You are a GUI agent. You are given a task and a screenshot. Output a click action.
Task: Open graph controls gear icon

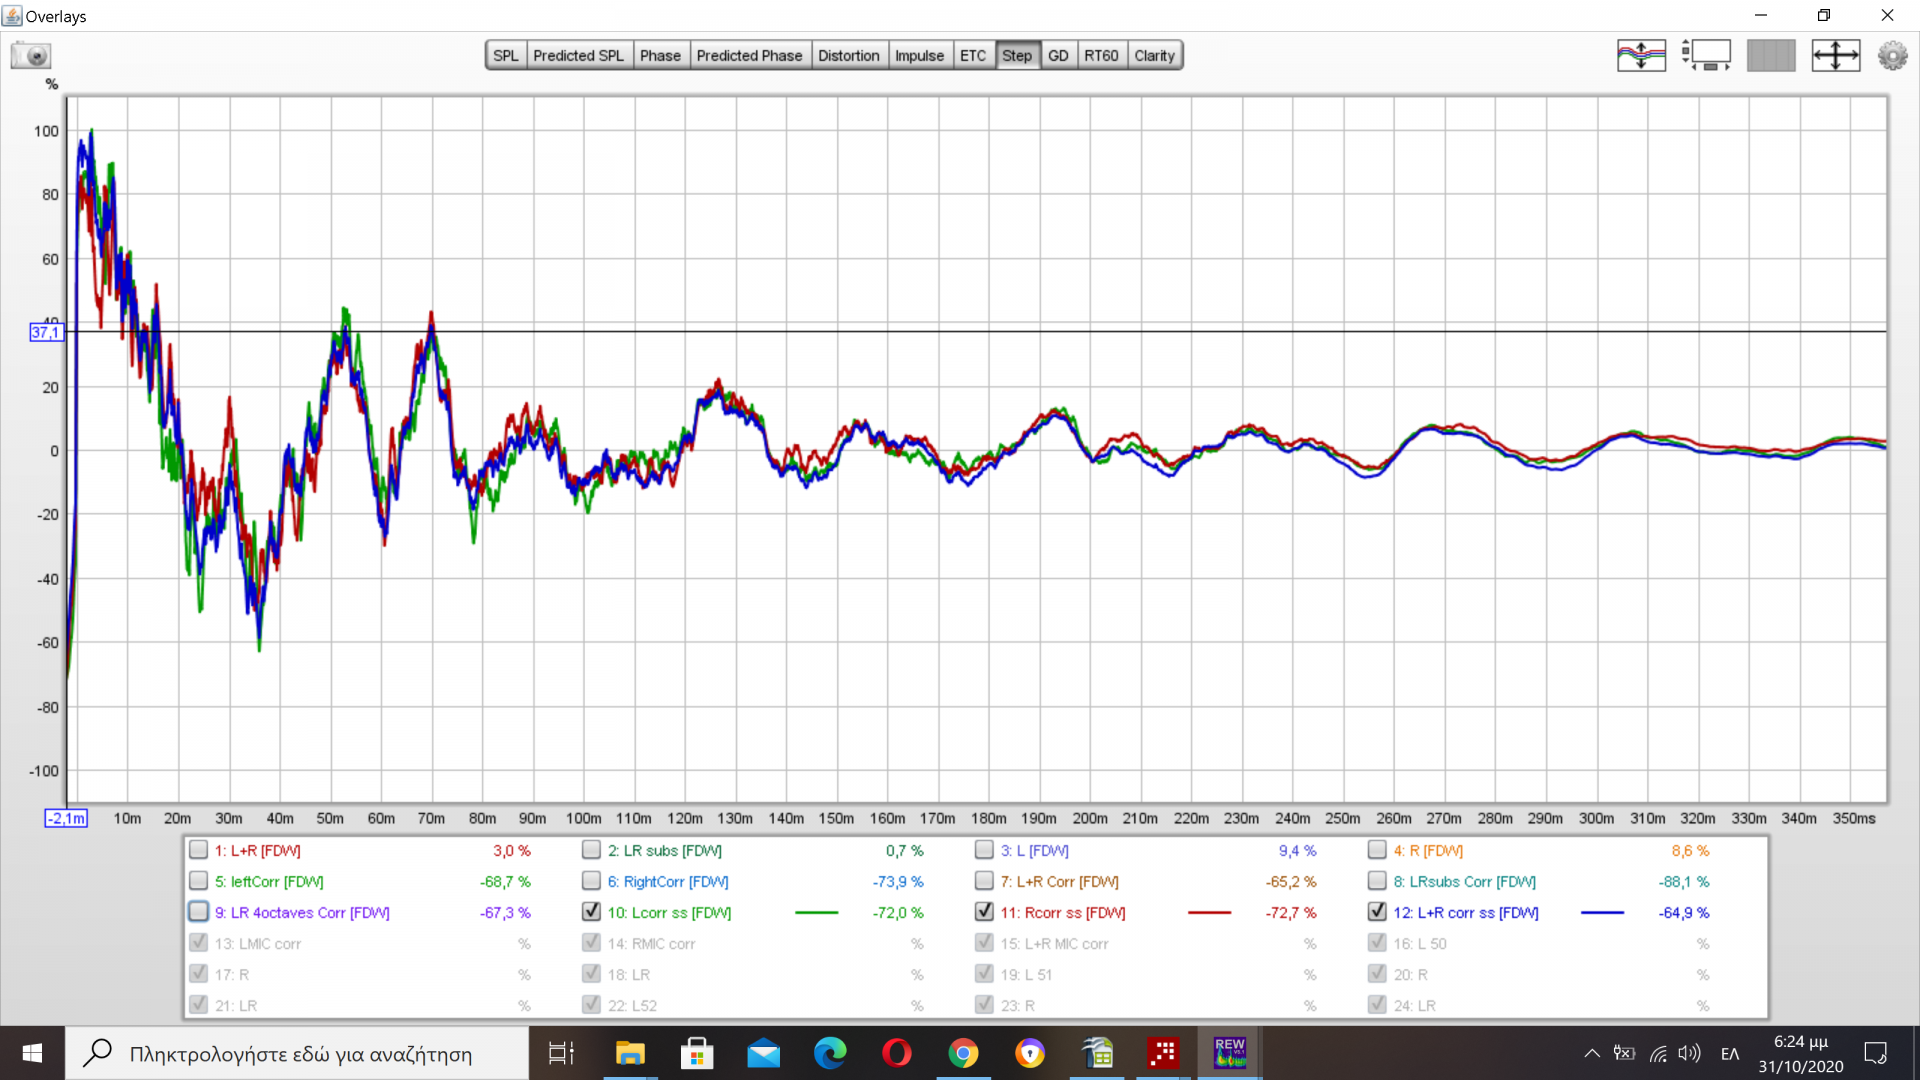(x=1892, y=55)
